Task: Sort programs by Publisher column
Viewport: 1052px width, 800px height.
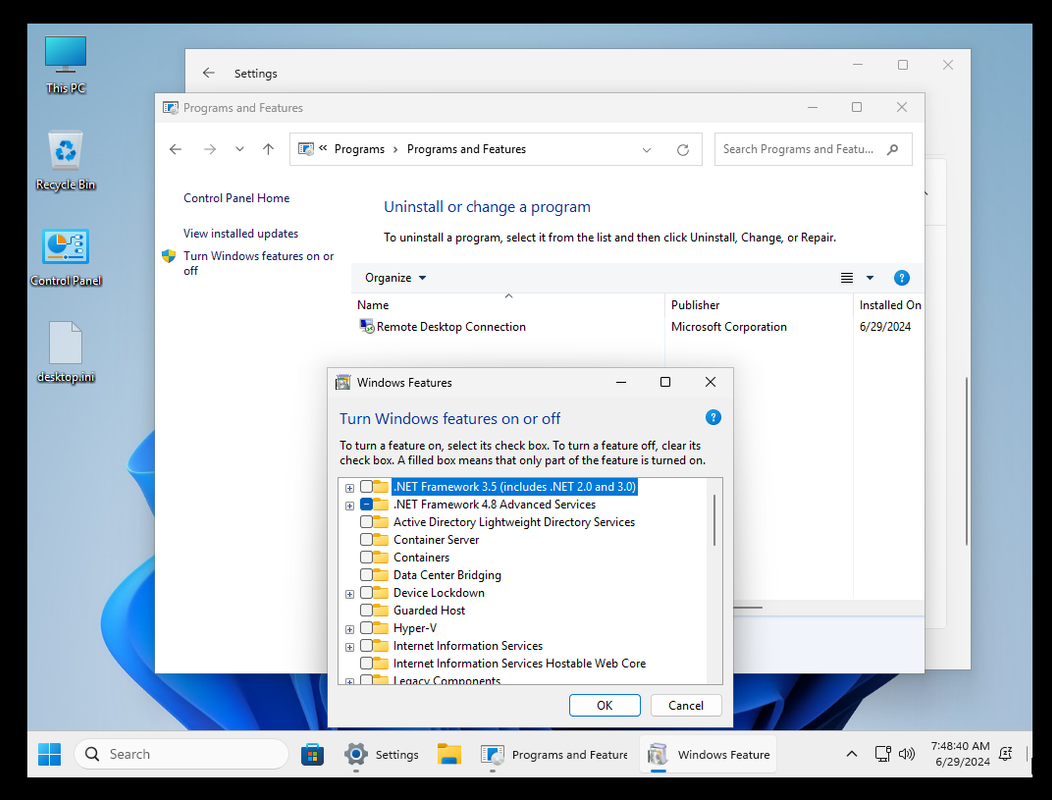Action: [759, 305]
